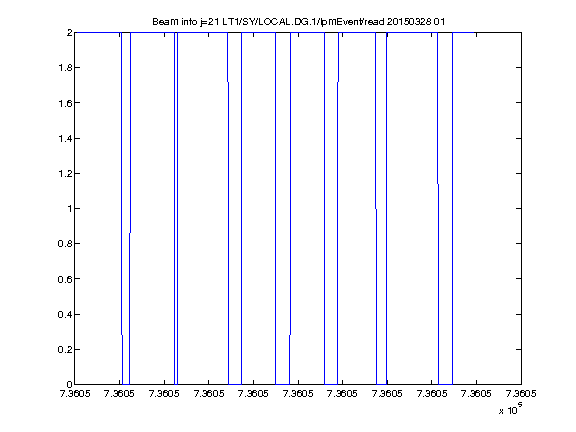Image resolution: width=576 pixels, height=432 pixels.
Task: Click the y-axis tick label 1.2
Action: 65,173
